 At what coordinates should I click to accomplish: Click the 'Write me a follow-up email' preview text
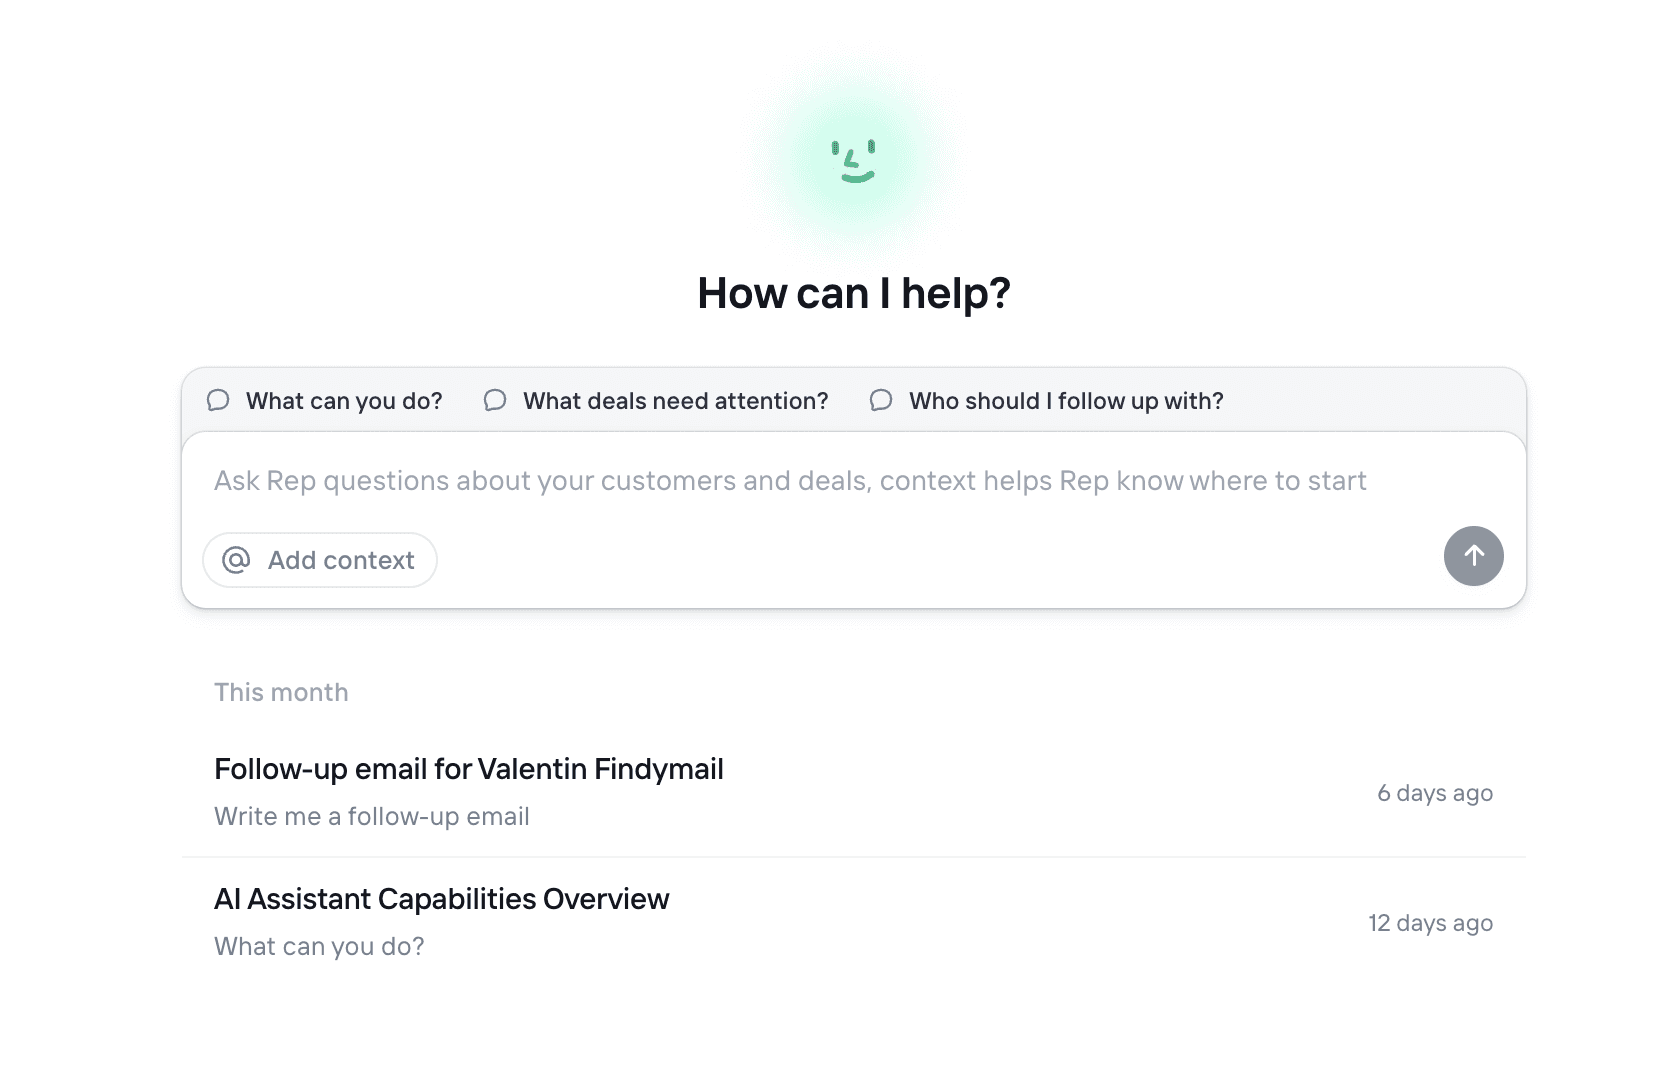point(371,816)
